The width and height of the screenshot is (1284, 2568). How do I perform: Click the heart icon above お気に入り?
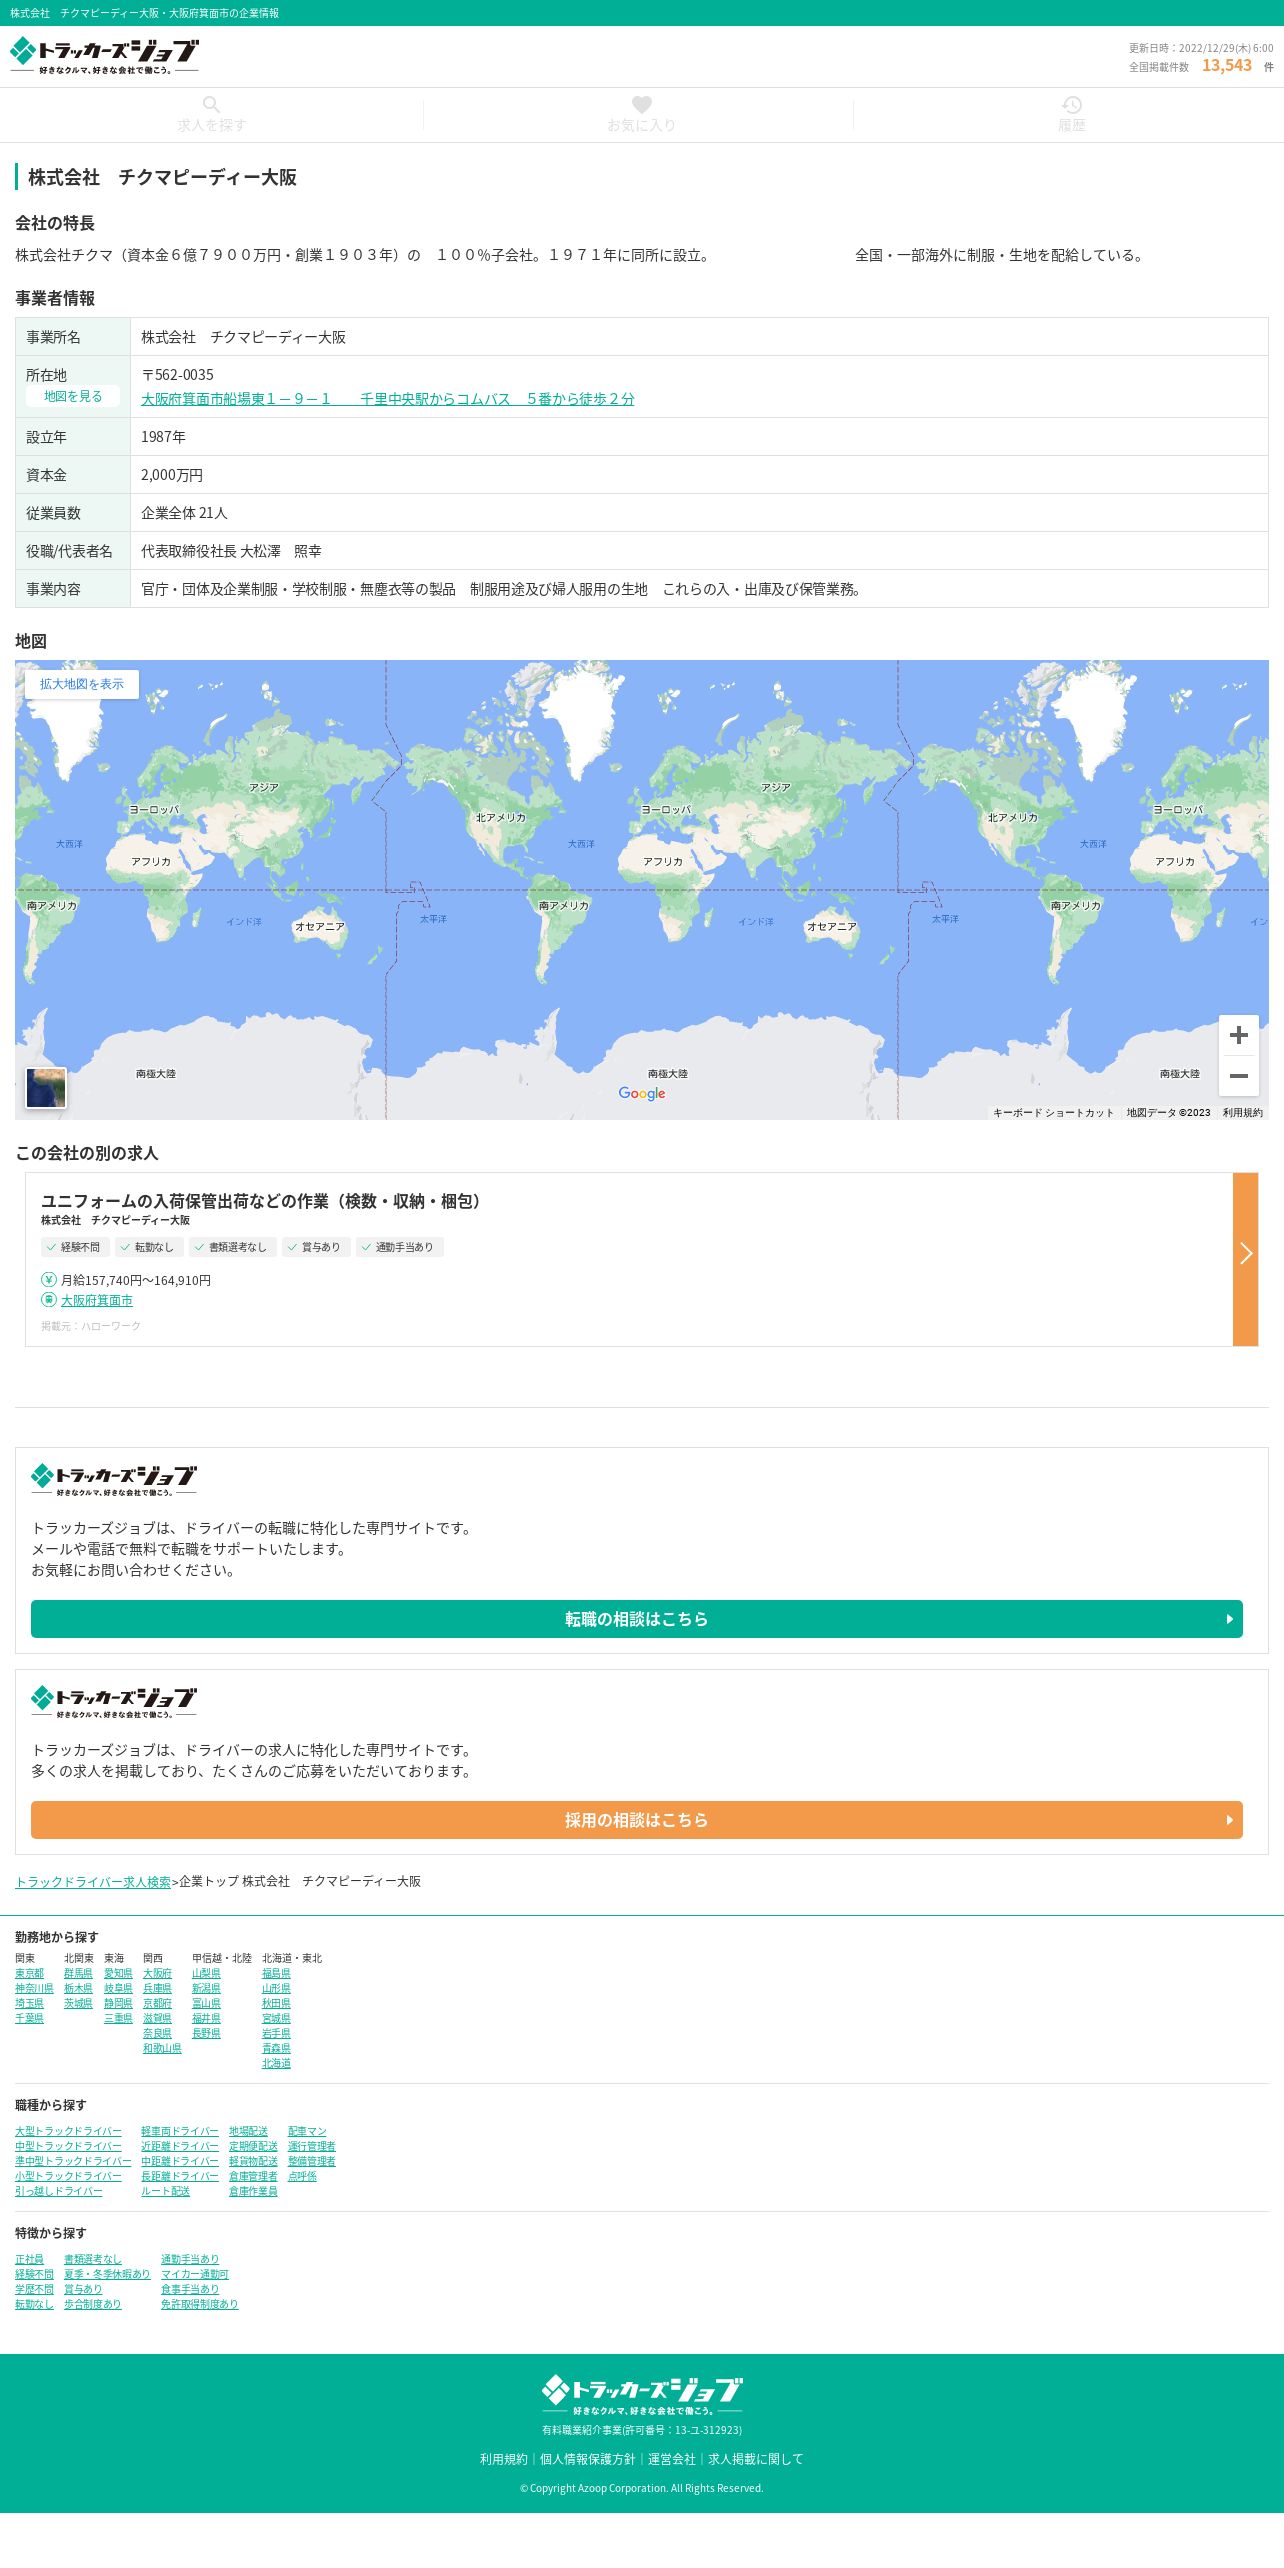(x=642, y=104)
